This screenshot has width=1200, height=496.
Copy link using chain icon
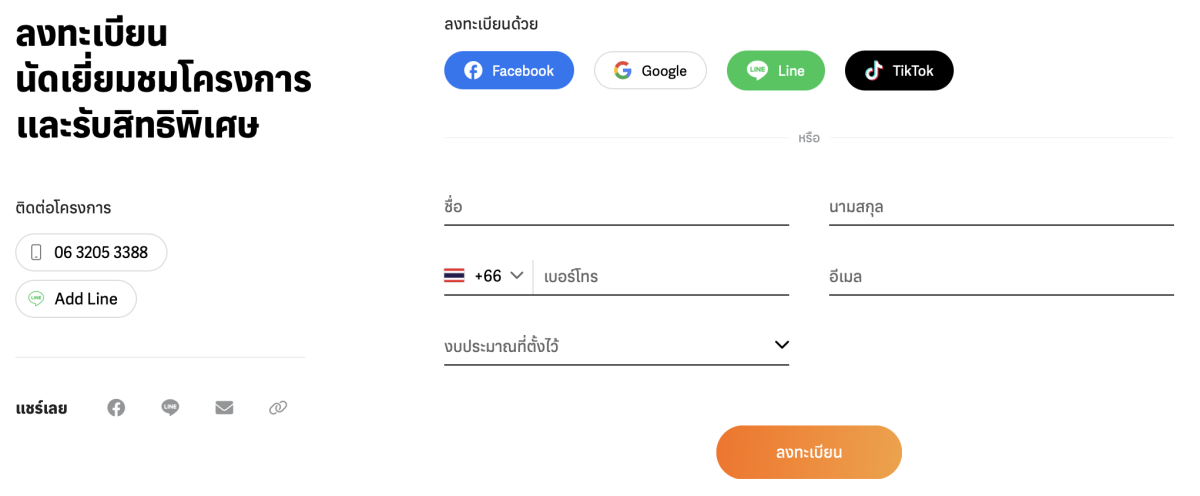(x=278, y=408)
